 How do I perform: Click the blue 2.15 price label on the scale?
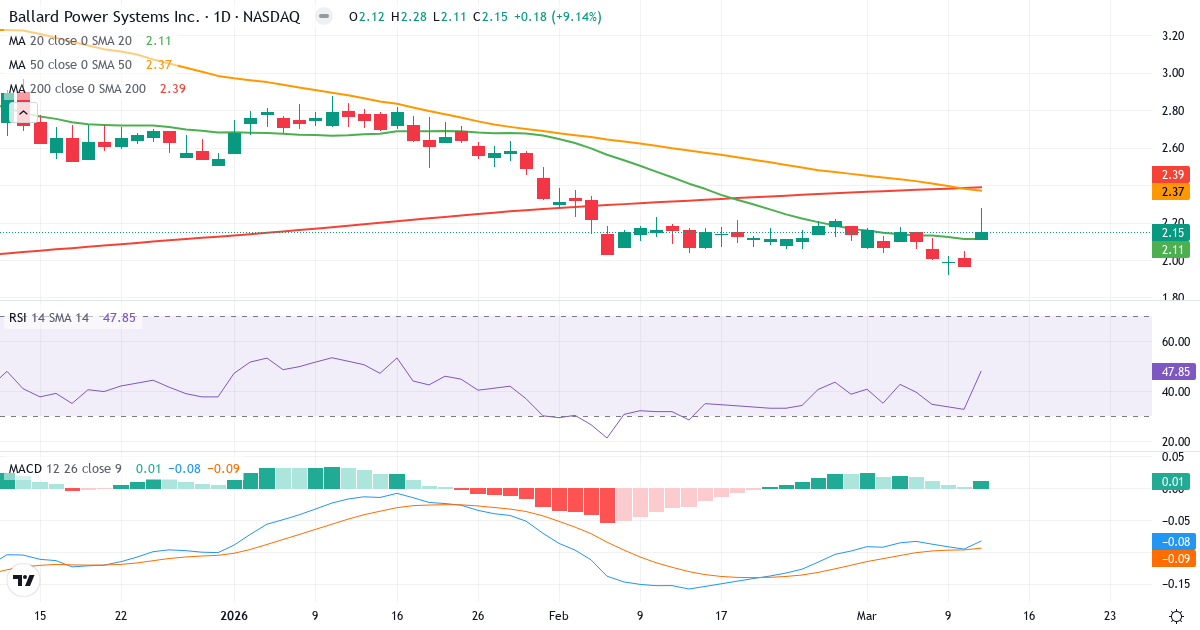pyautogui.click(x=1170, y=232)
